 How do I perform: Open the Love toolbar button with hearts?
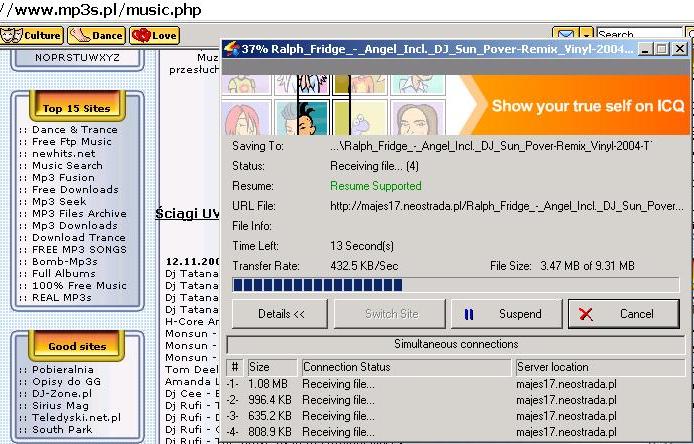pos(154,35)
